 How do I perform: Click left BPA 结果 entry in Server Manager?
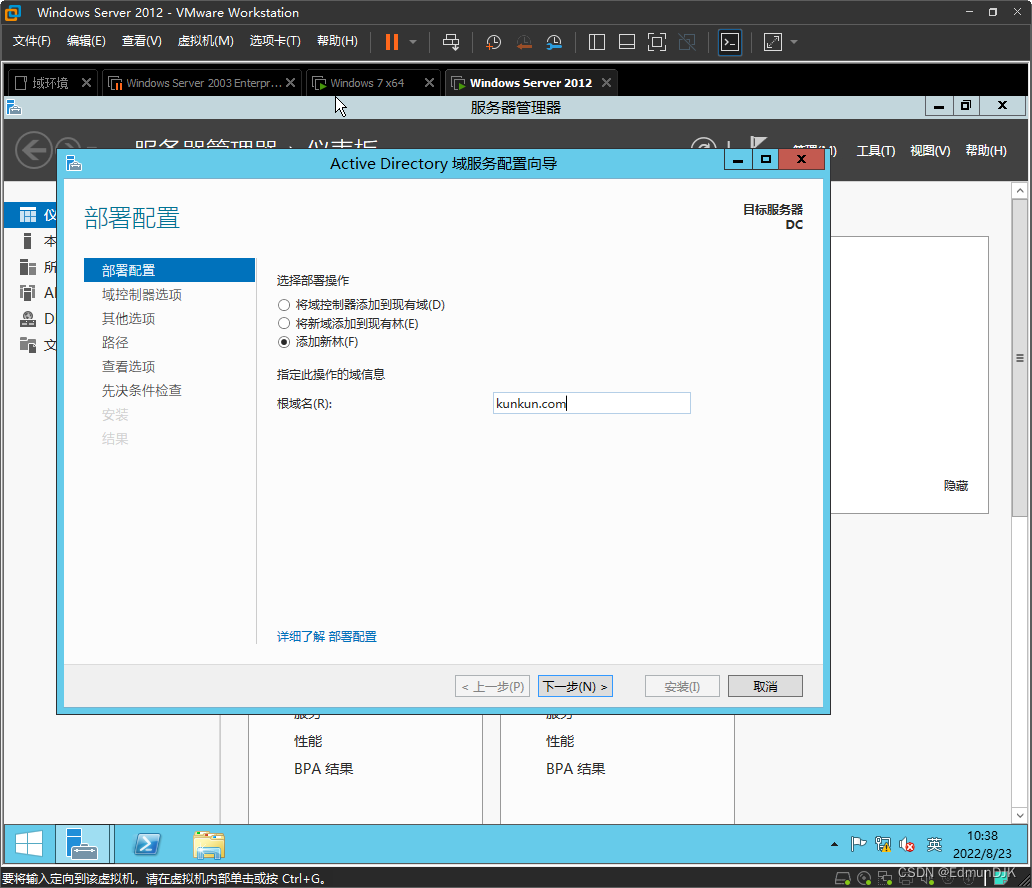coord(323,768)
